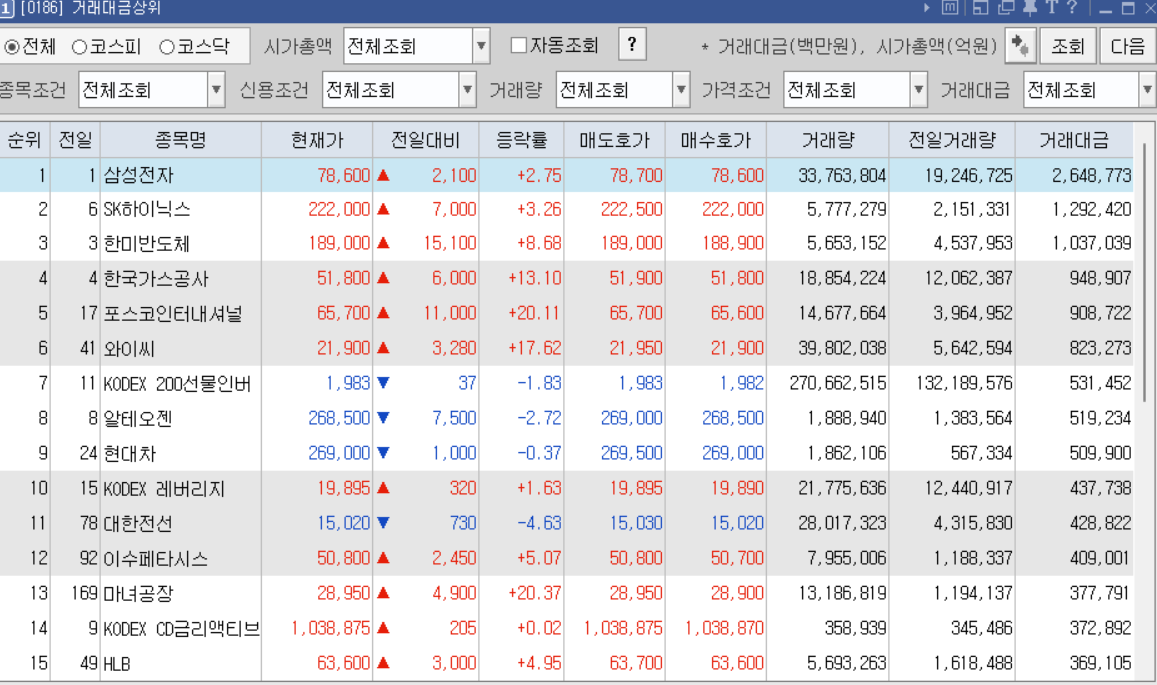The width and height of the screenshot is (1157, 685).
Task: Sort by the 전일대비 column header
Action: pyautogui.click(x=426, y=140)
